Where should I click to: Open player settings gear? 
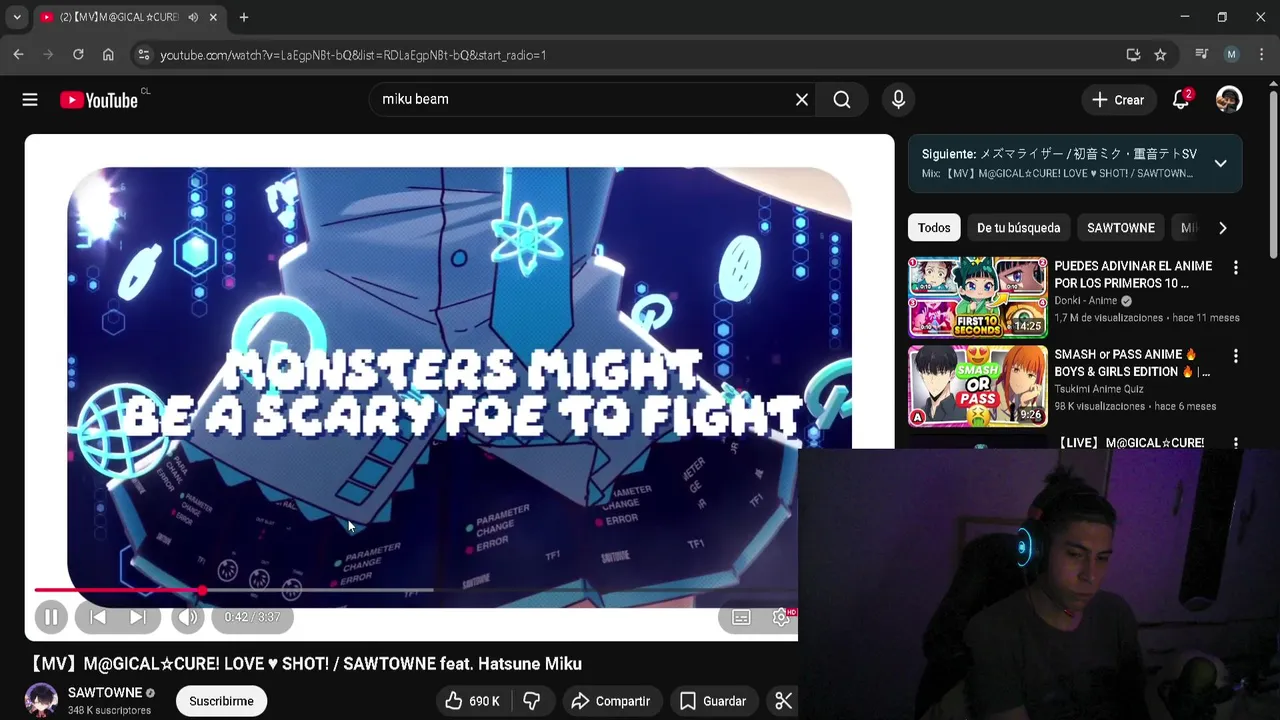pos(782,618)
